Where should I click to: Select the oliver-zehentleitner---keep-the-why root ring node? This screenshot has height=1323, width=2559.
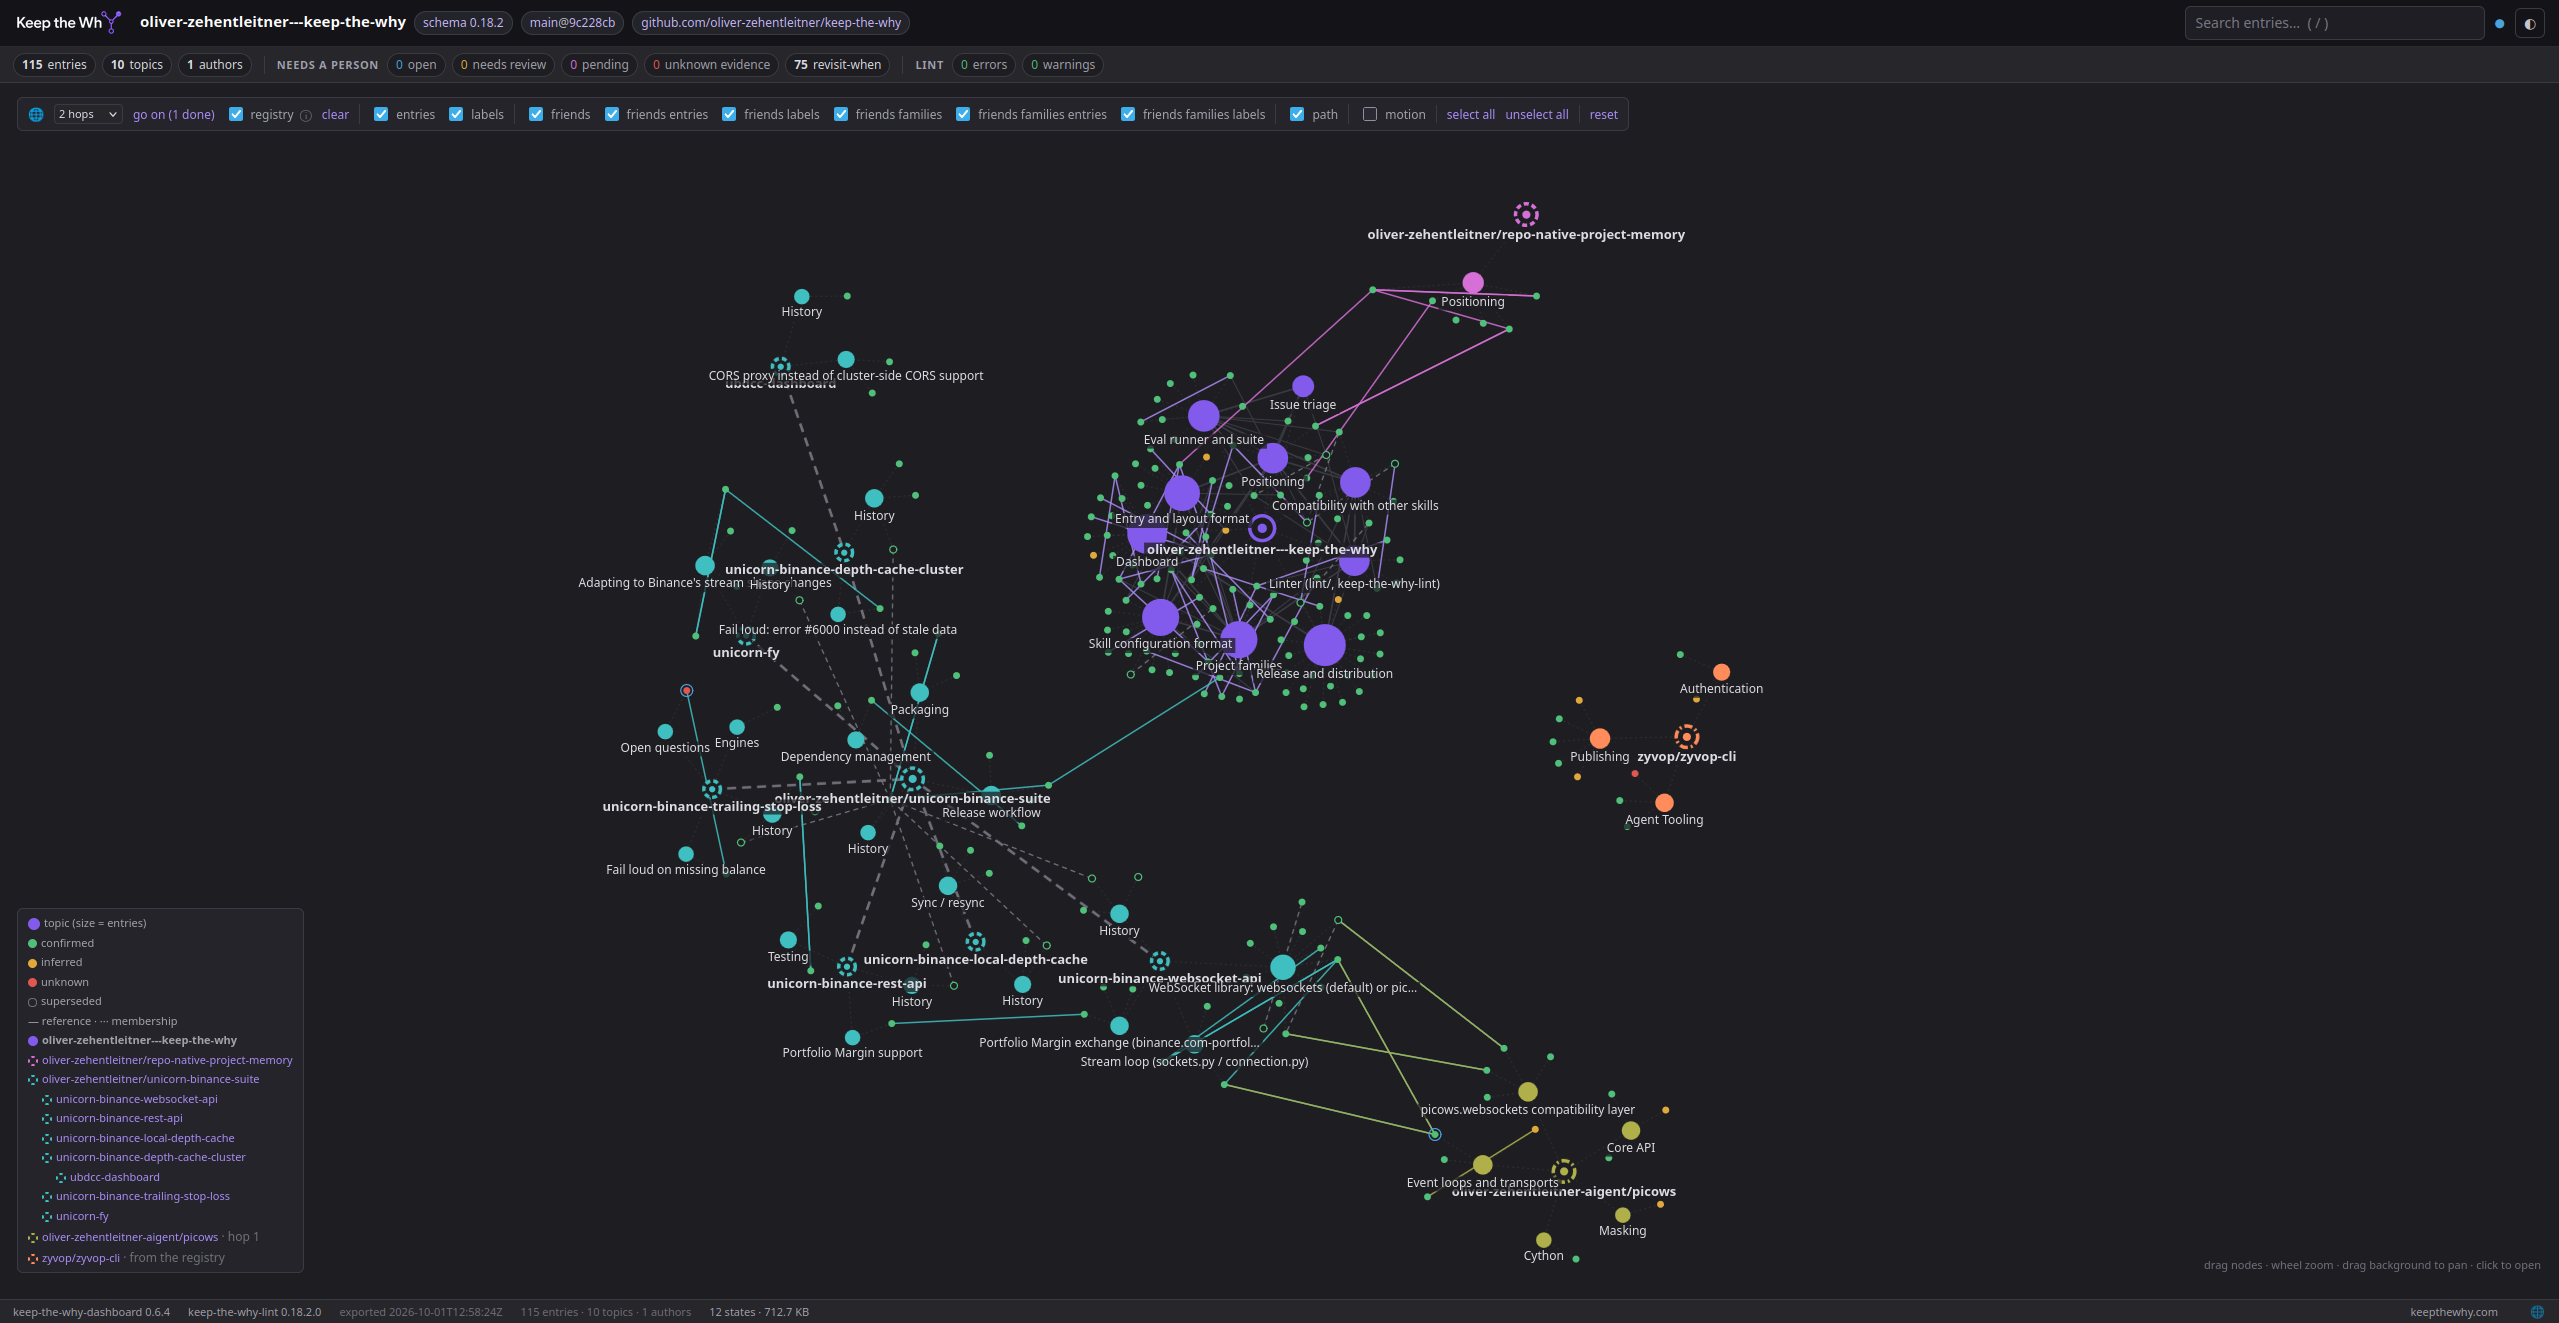pyautogui.click(x=1262, y=527)
